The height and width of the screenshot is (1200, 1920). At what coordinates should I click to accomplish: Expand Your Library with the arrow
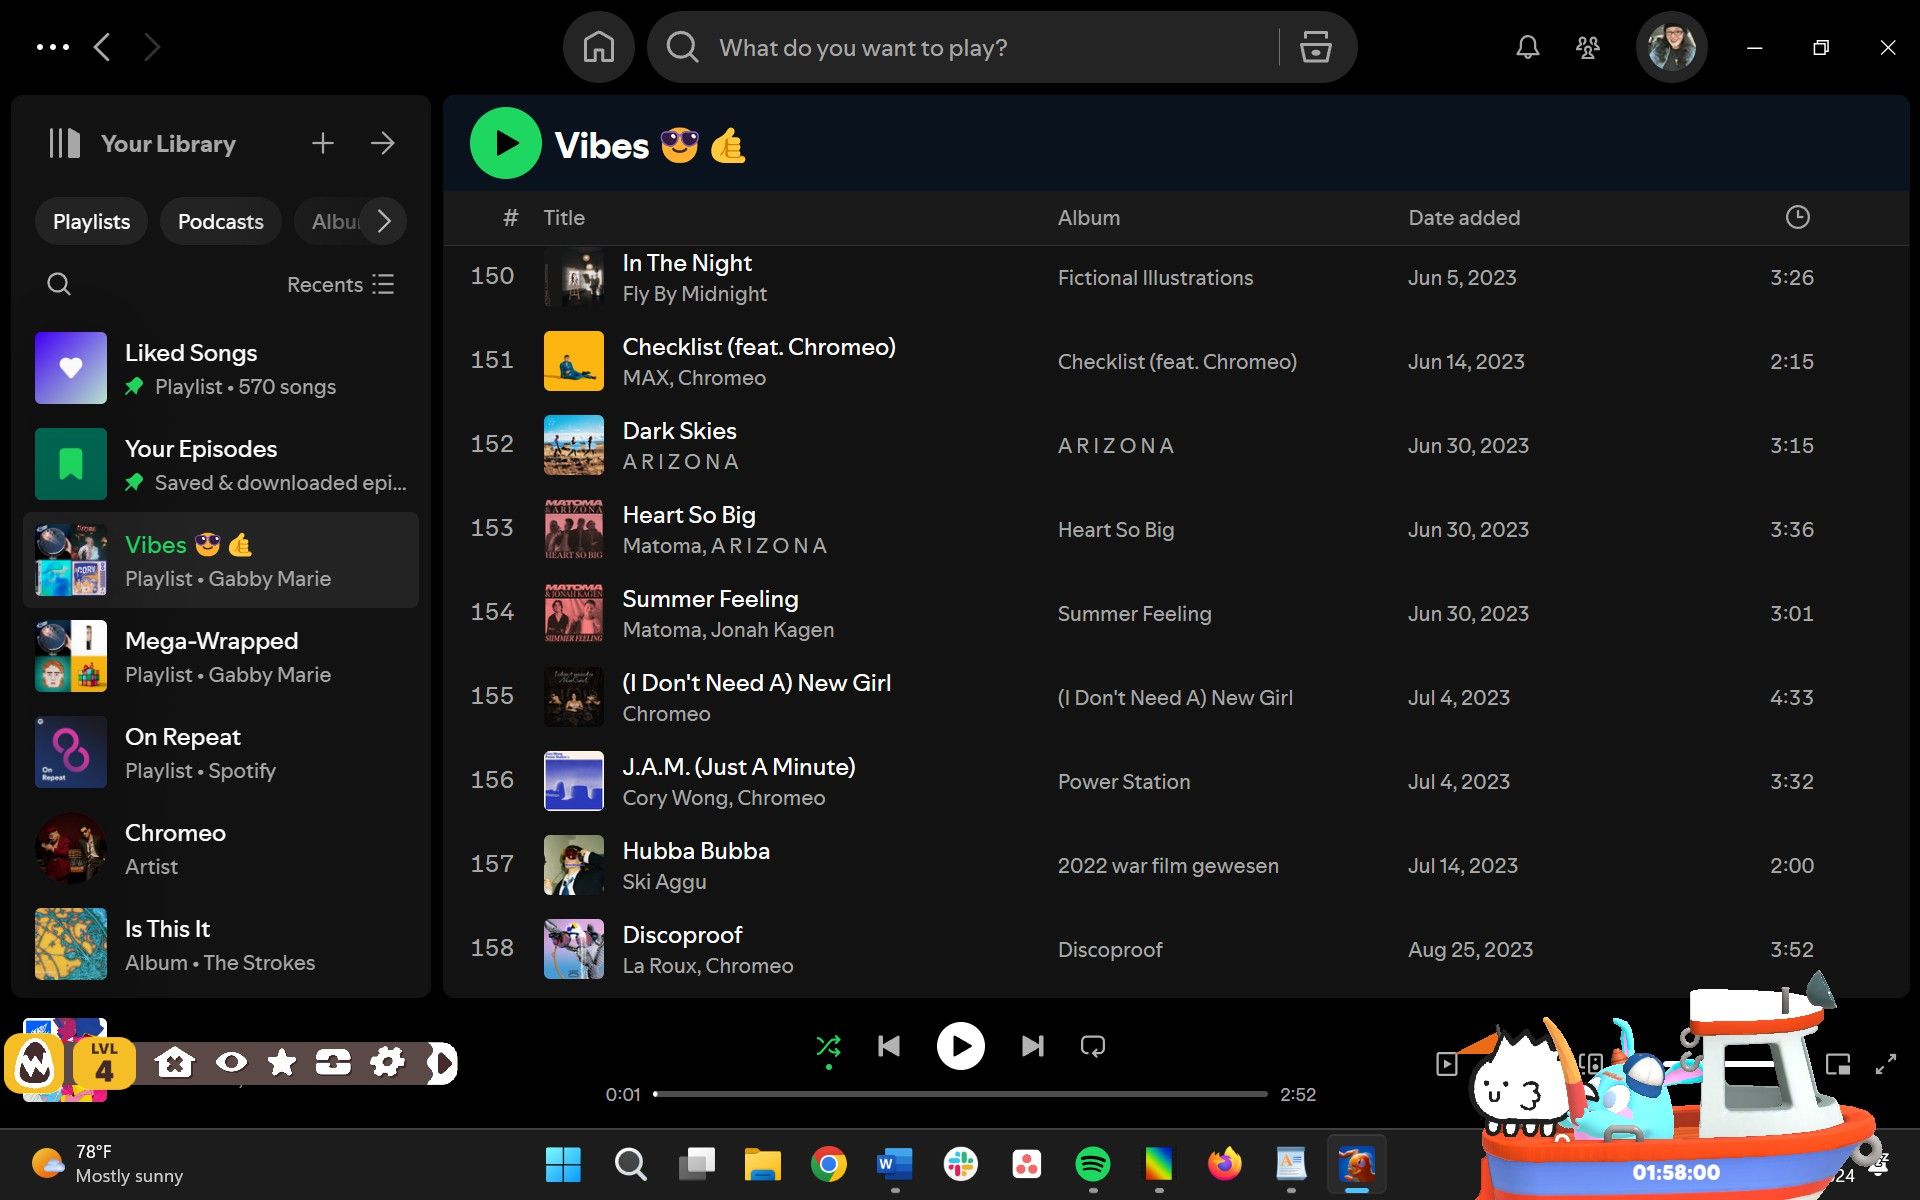click(x=382, y=143)
